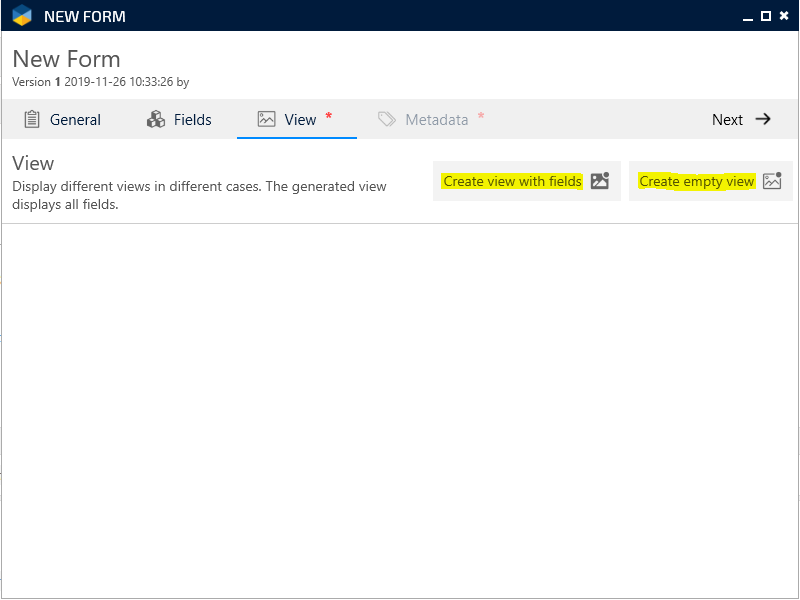
Task: Click the clipboard icon on the General tab
Action: click(32, 119)
